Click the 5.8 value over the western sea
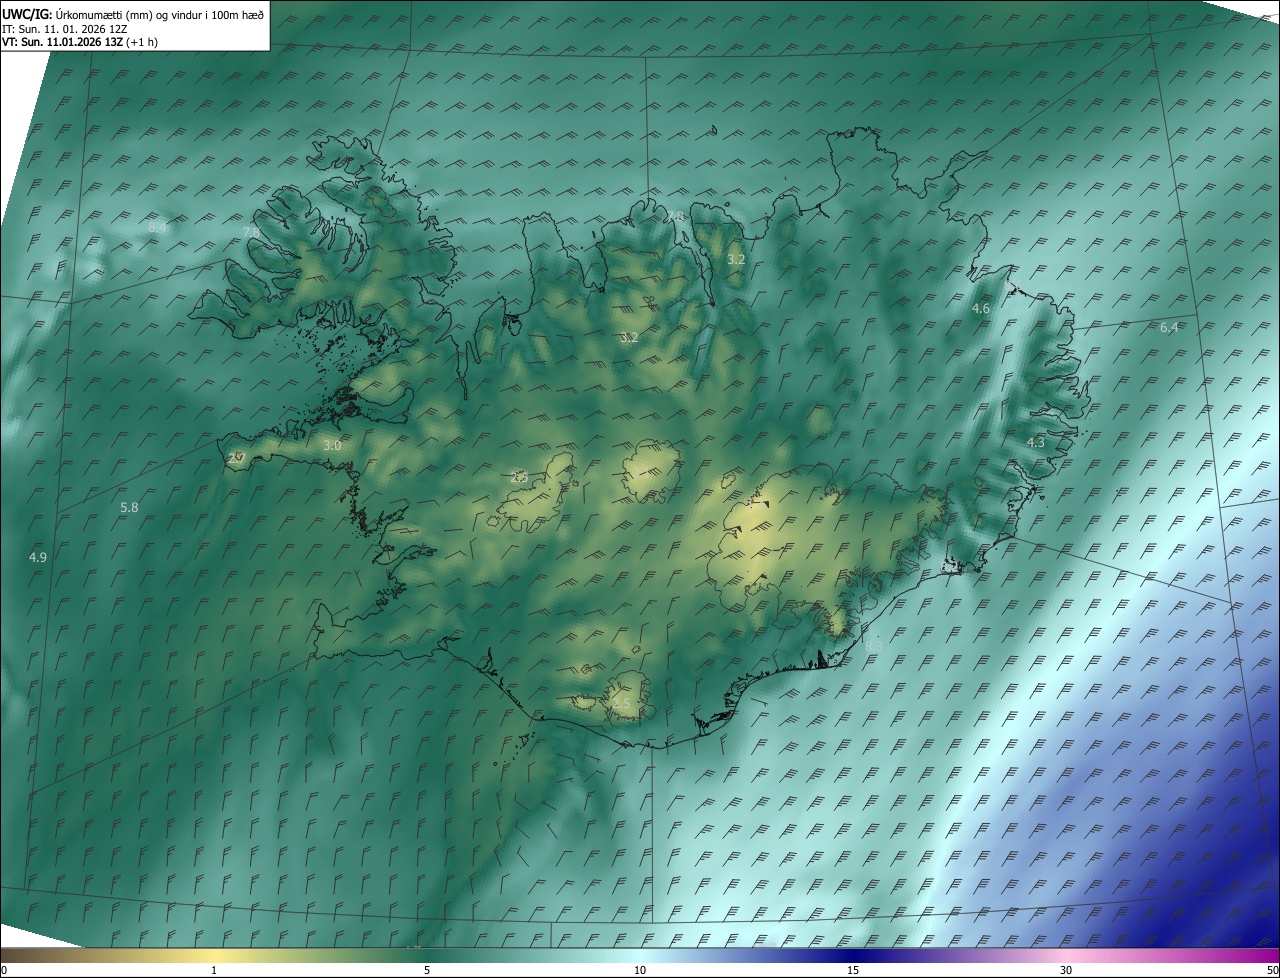 129,508
